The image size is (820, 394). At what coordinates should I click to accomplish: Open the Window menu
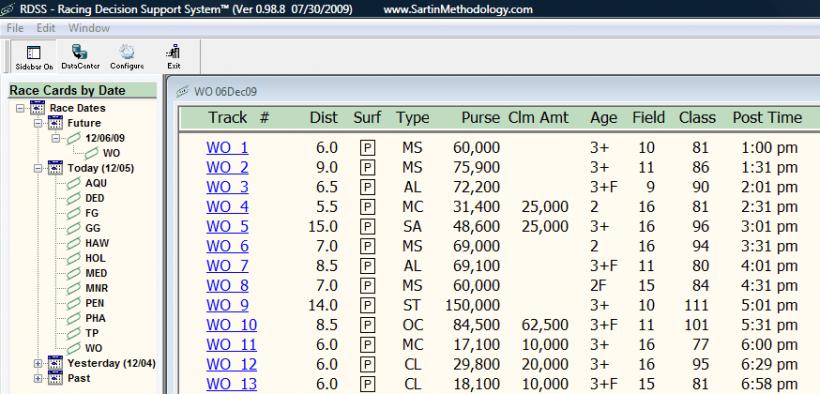click(89, 28)
